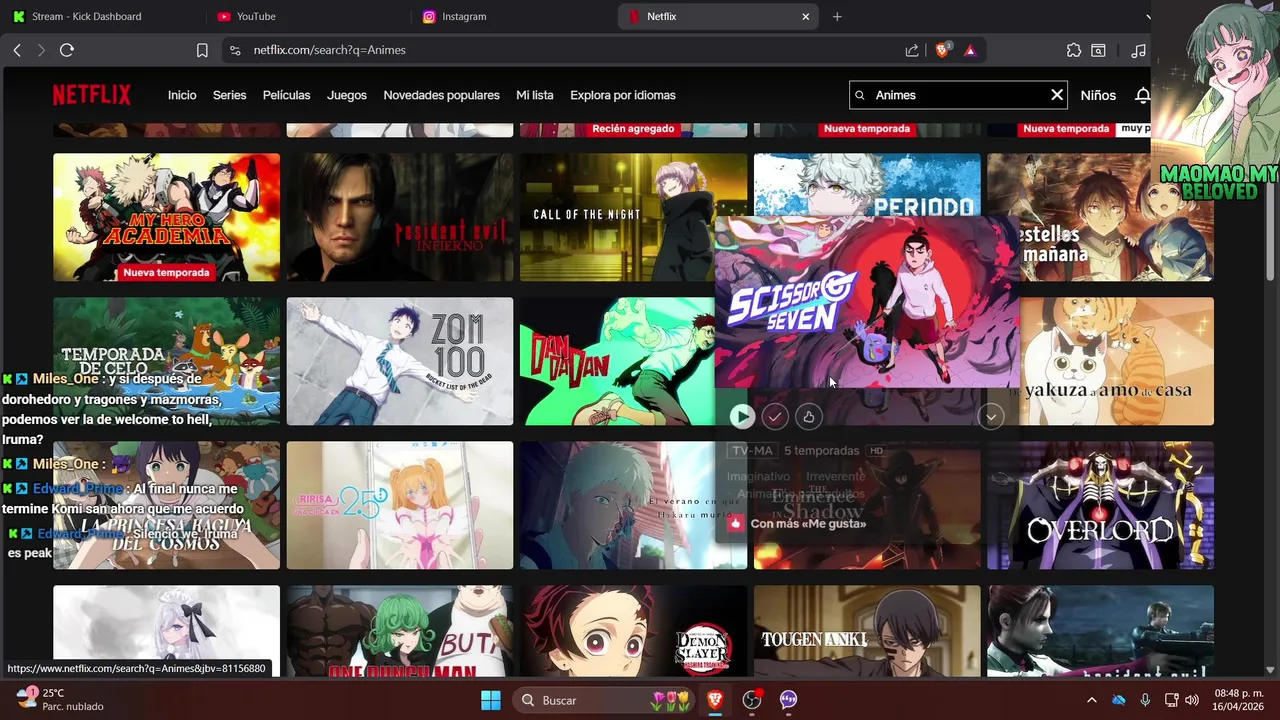Open My Hero Academia thumbnail
This screenshot has height=720, width=1280.
tap(166, 217)
